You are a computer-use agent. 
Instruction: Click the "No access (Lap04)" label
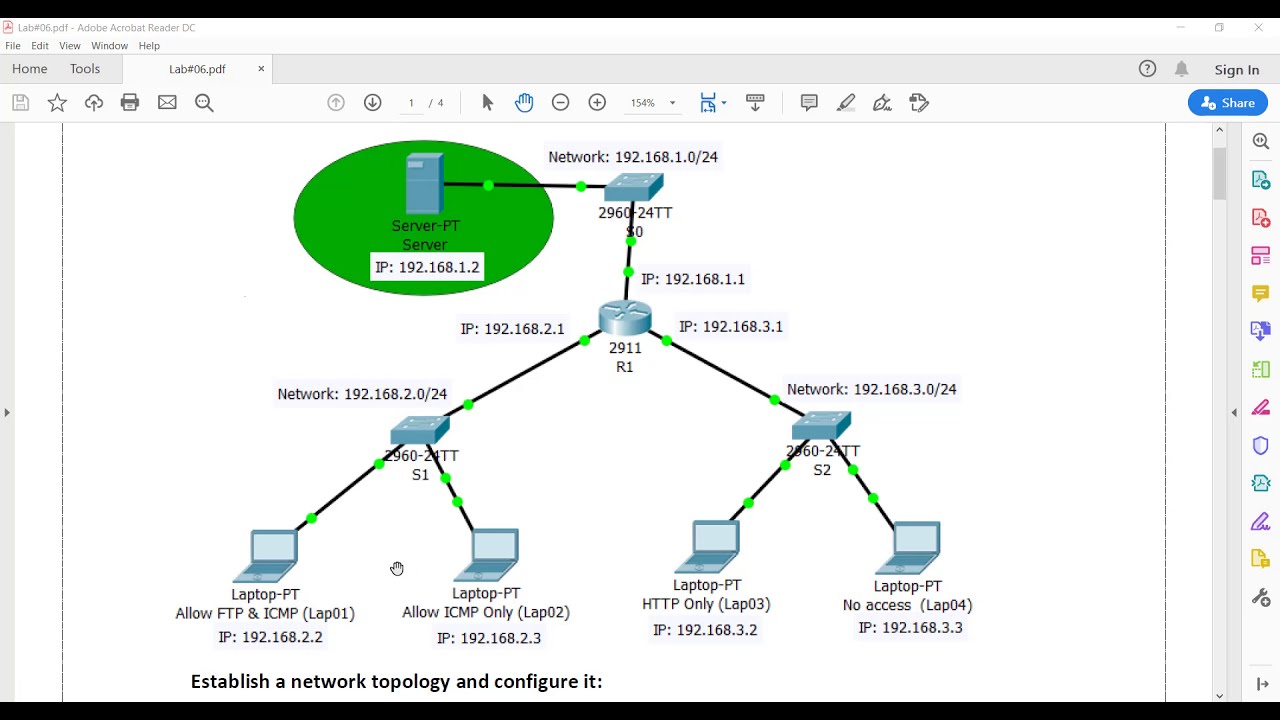point(908,605)
